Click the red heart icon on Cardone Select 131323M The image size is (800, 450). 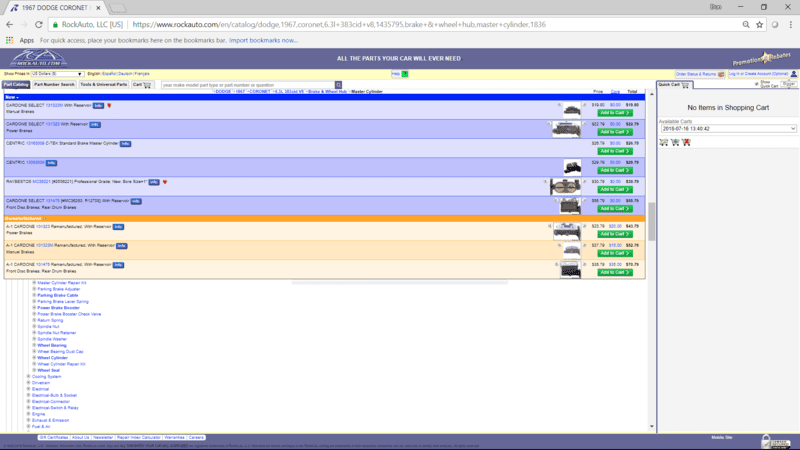click(x=109, y=106)
